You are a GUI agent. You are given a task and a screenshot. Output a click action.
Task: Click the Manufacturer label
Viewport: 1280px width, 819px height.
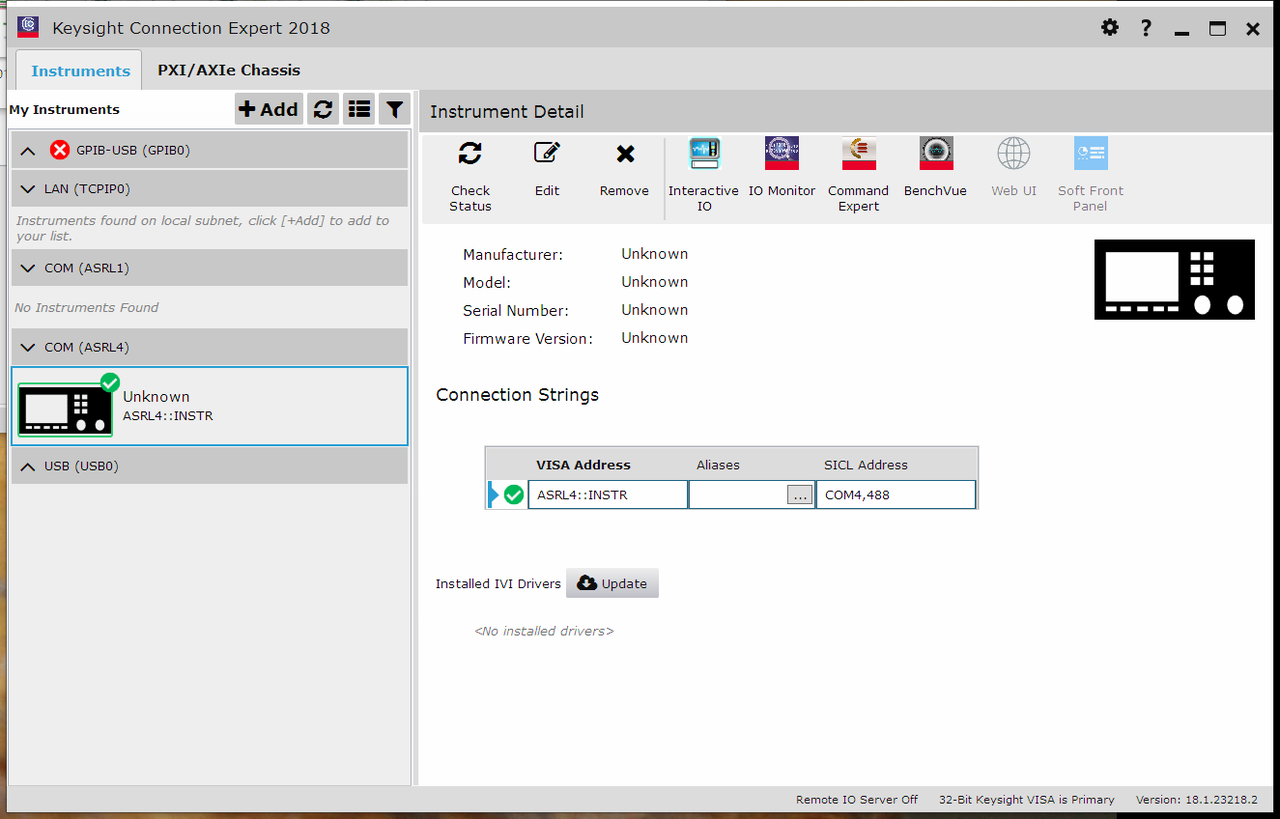coord(513,255)
